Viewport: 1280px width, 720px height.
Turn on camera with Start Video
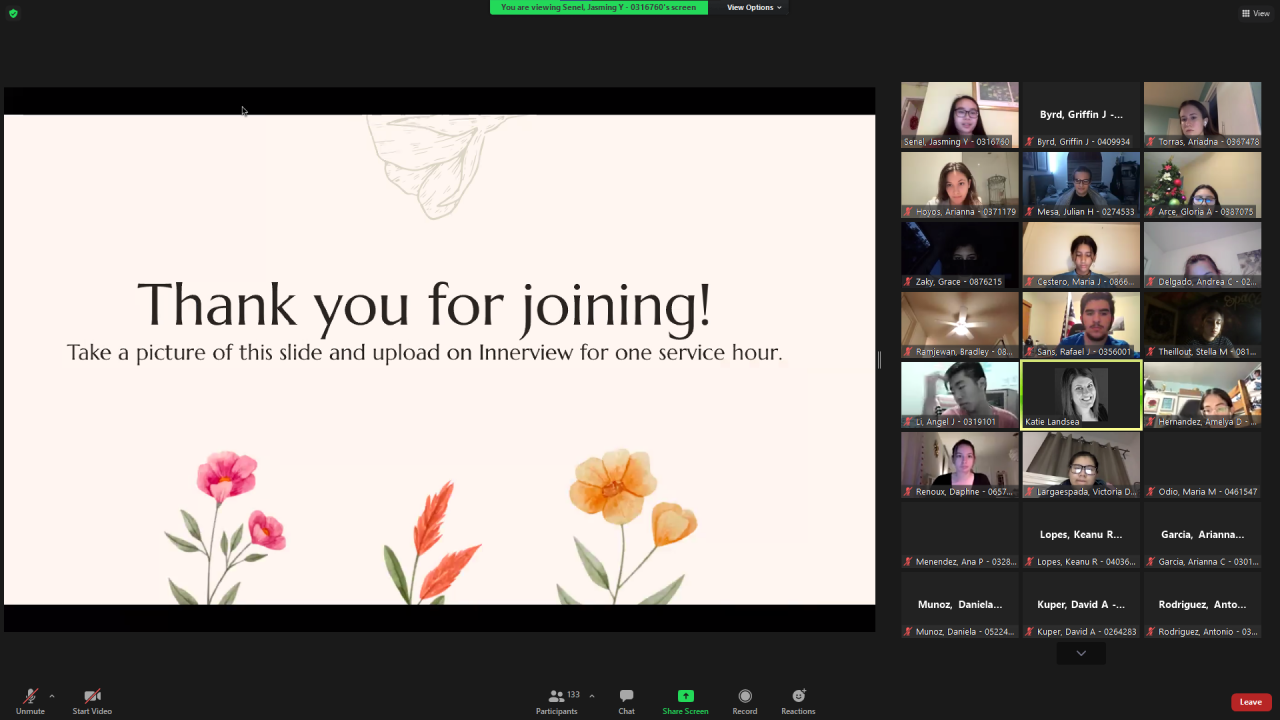[x=92, y=701]
